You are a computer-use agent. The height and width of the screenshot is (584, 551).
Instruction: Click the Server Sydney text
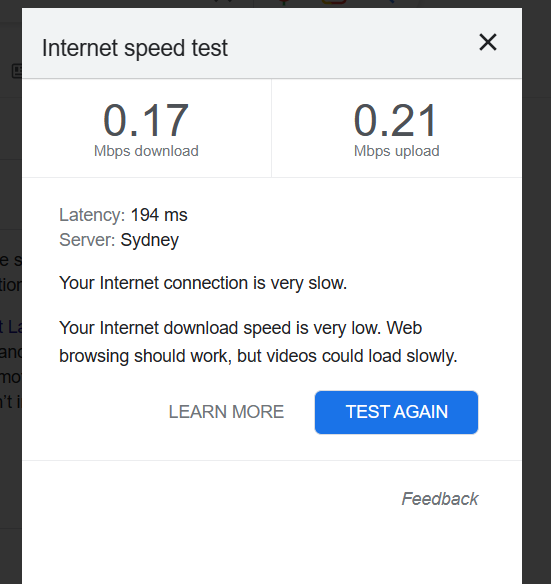(x=119, y=240)
